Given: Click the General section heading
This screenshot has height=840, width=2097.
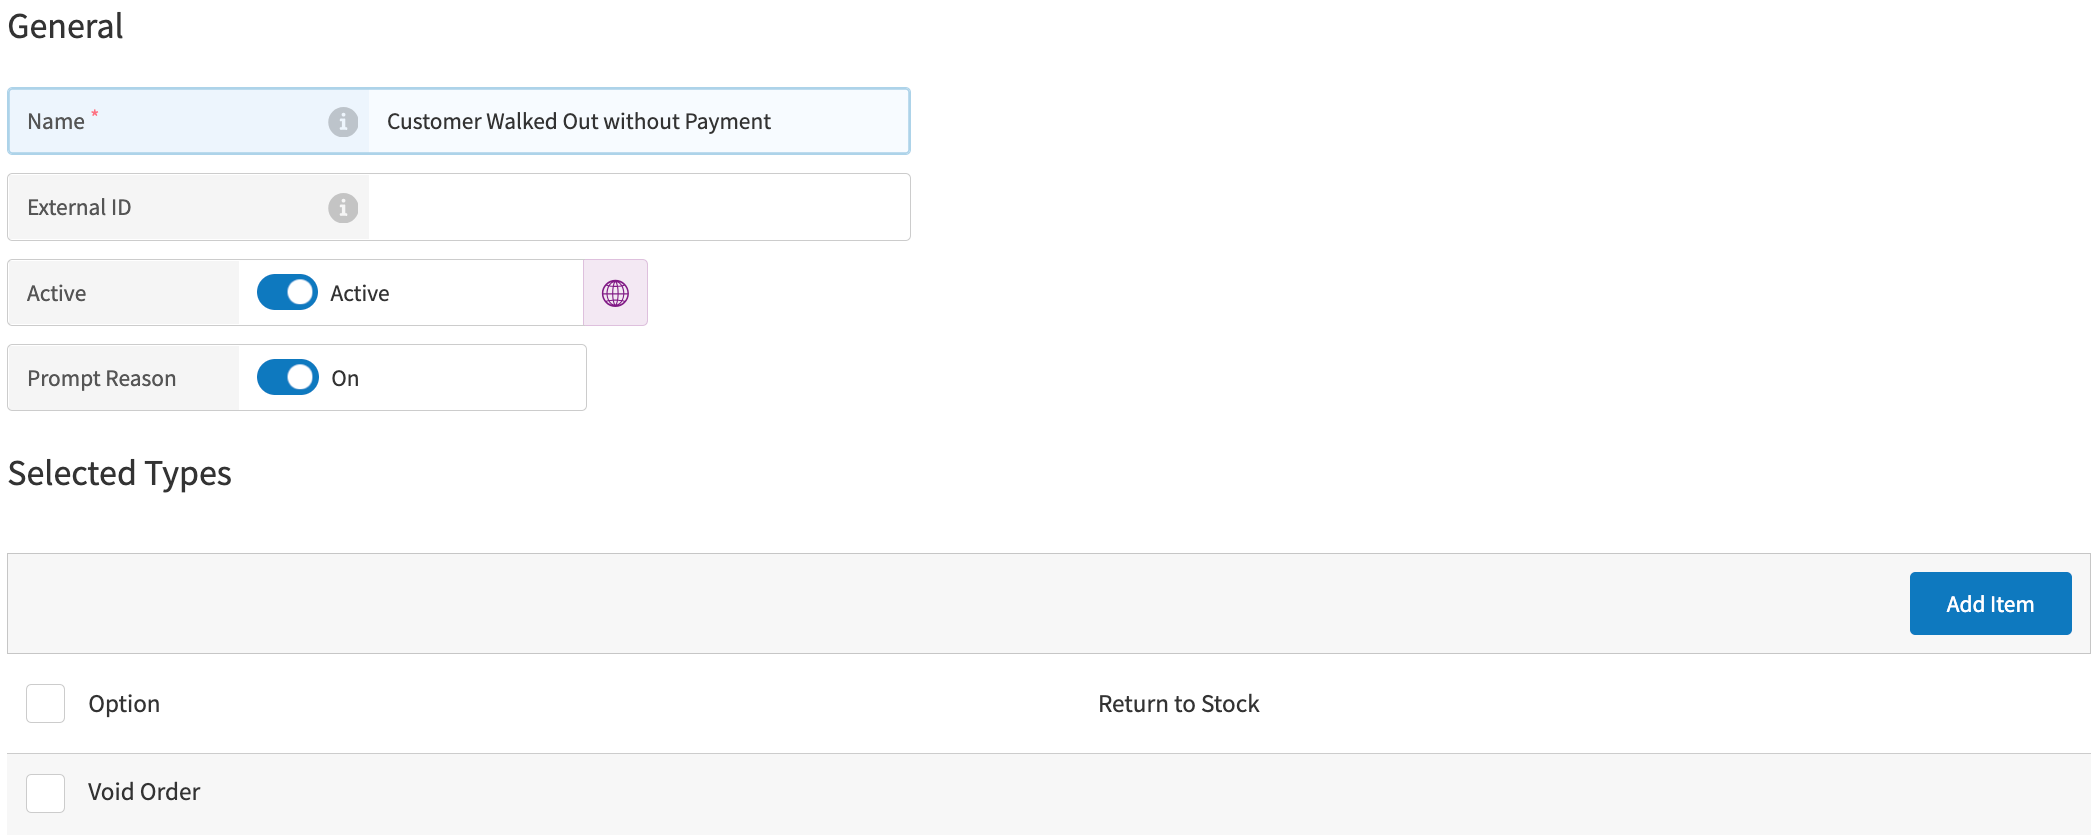Looking at the screenshot, I should 66,26.
